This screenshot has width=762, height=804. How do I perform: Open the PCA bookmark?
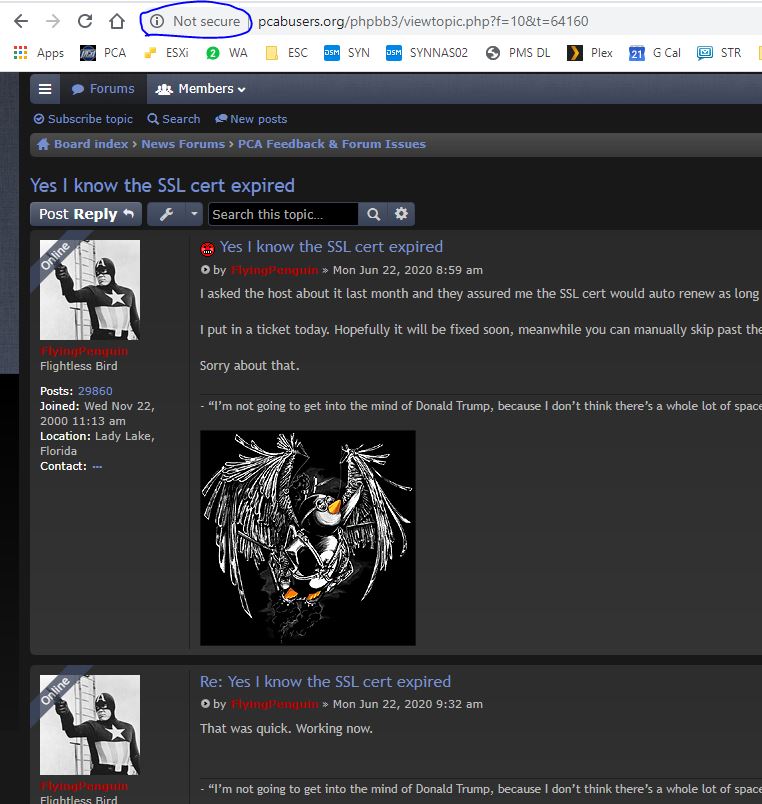(x=103, y=53)
